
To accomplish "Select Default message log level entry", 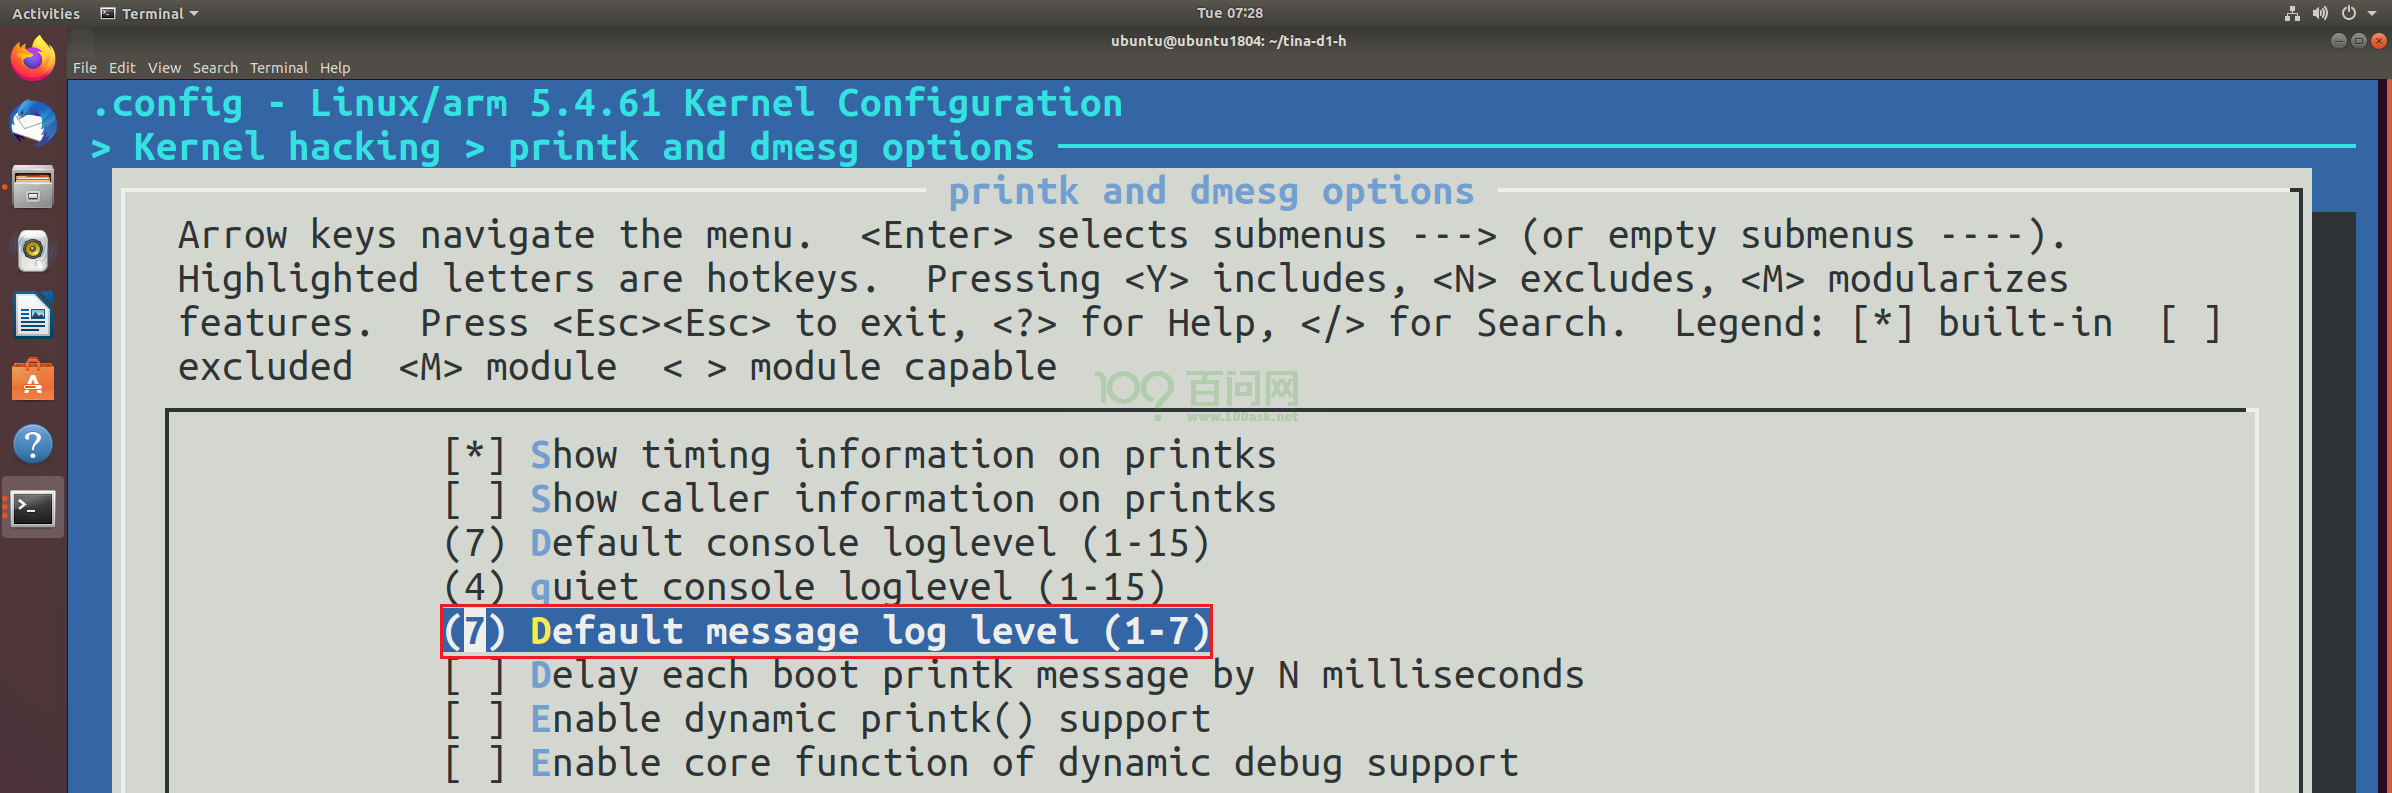I will click(826, 632).
